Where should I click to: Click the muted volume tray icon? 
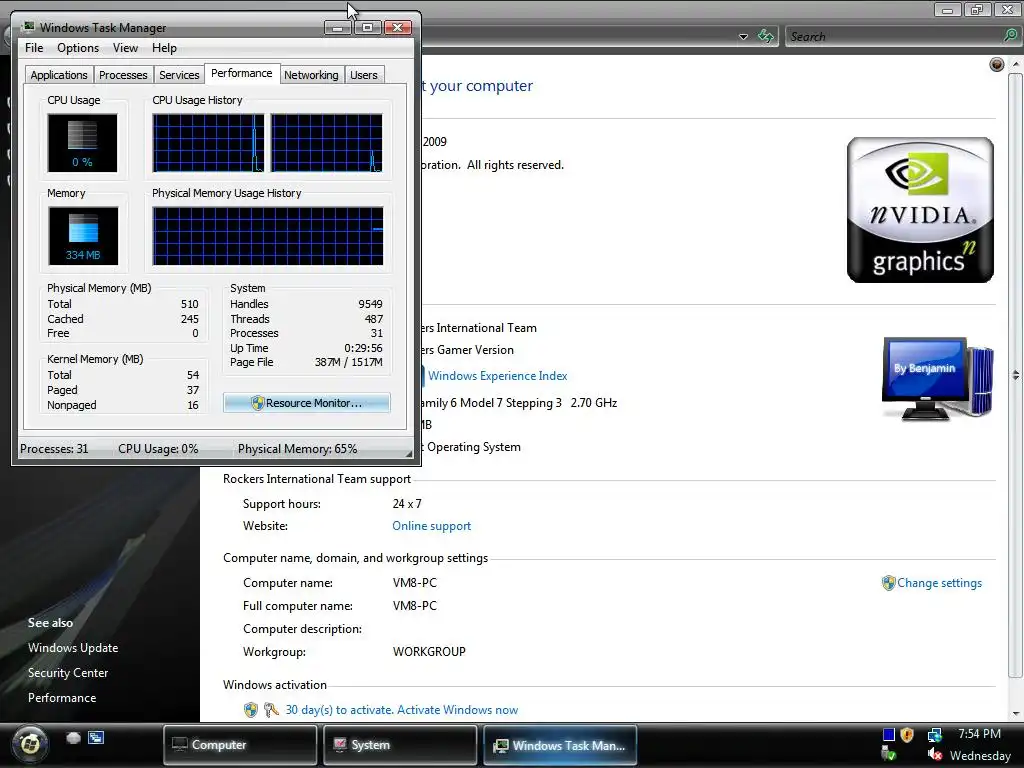point(935,756)
